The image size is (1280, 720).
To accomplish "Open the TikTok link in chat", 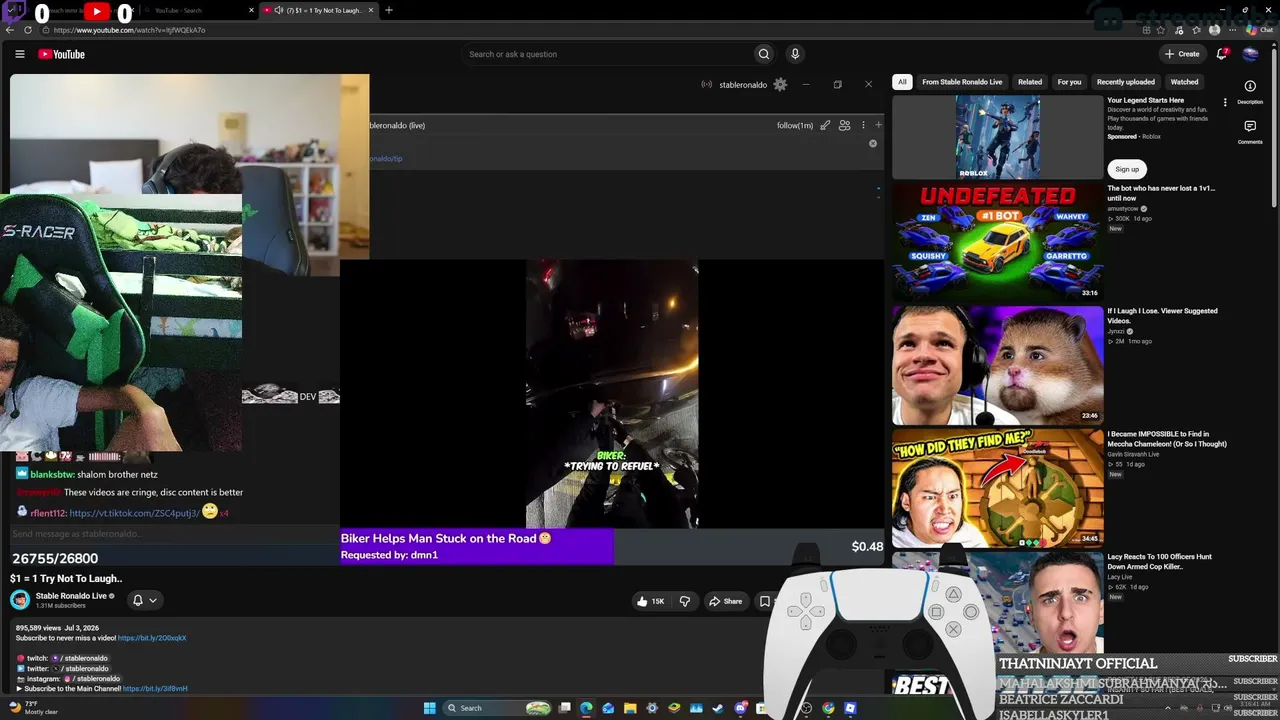I will (x=134, y=513).
